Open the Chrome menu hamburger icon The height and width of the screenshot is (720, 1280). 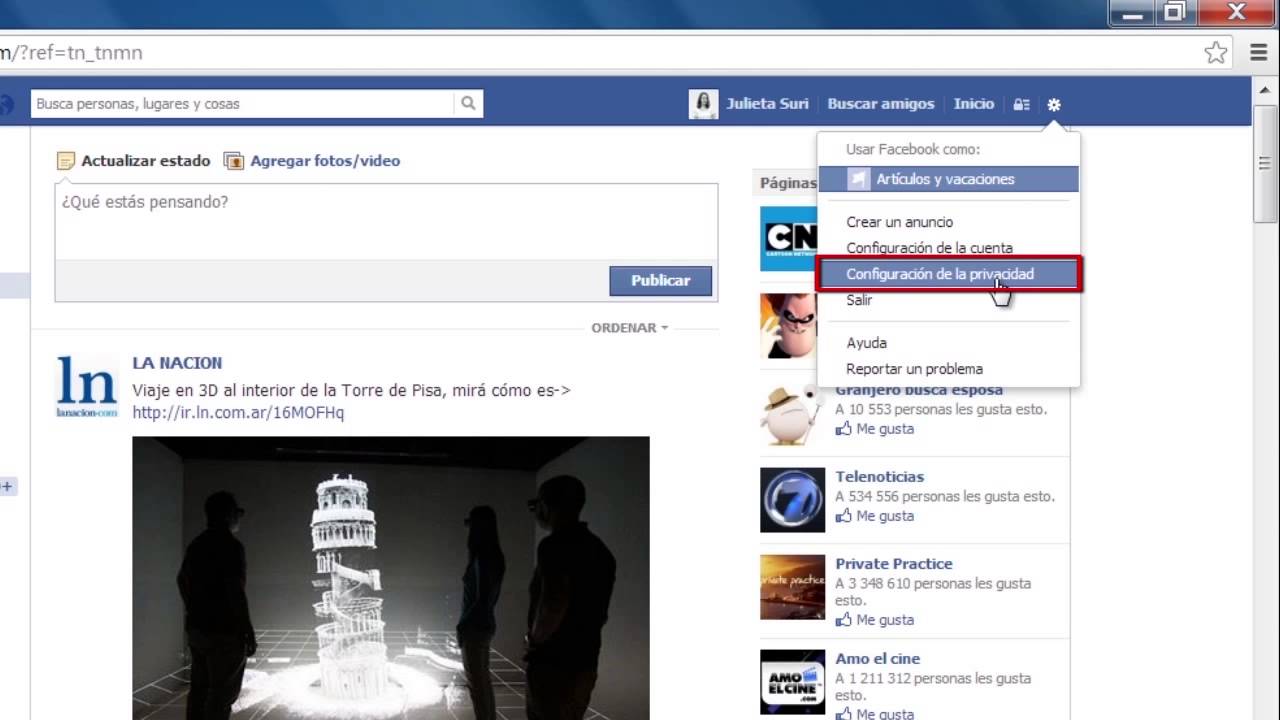(1260, 53)
